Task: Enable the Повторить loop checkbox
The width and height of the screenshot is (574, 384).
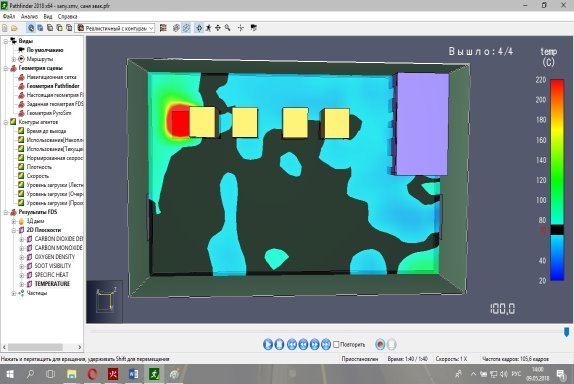Action: pyautogui.click(x=336, y=344)
